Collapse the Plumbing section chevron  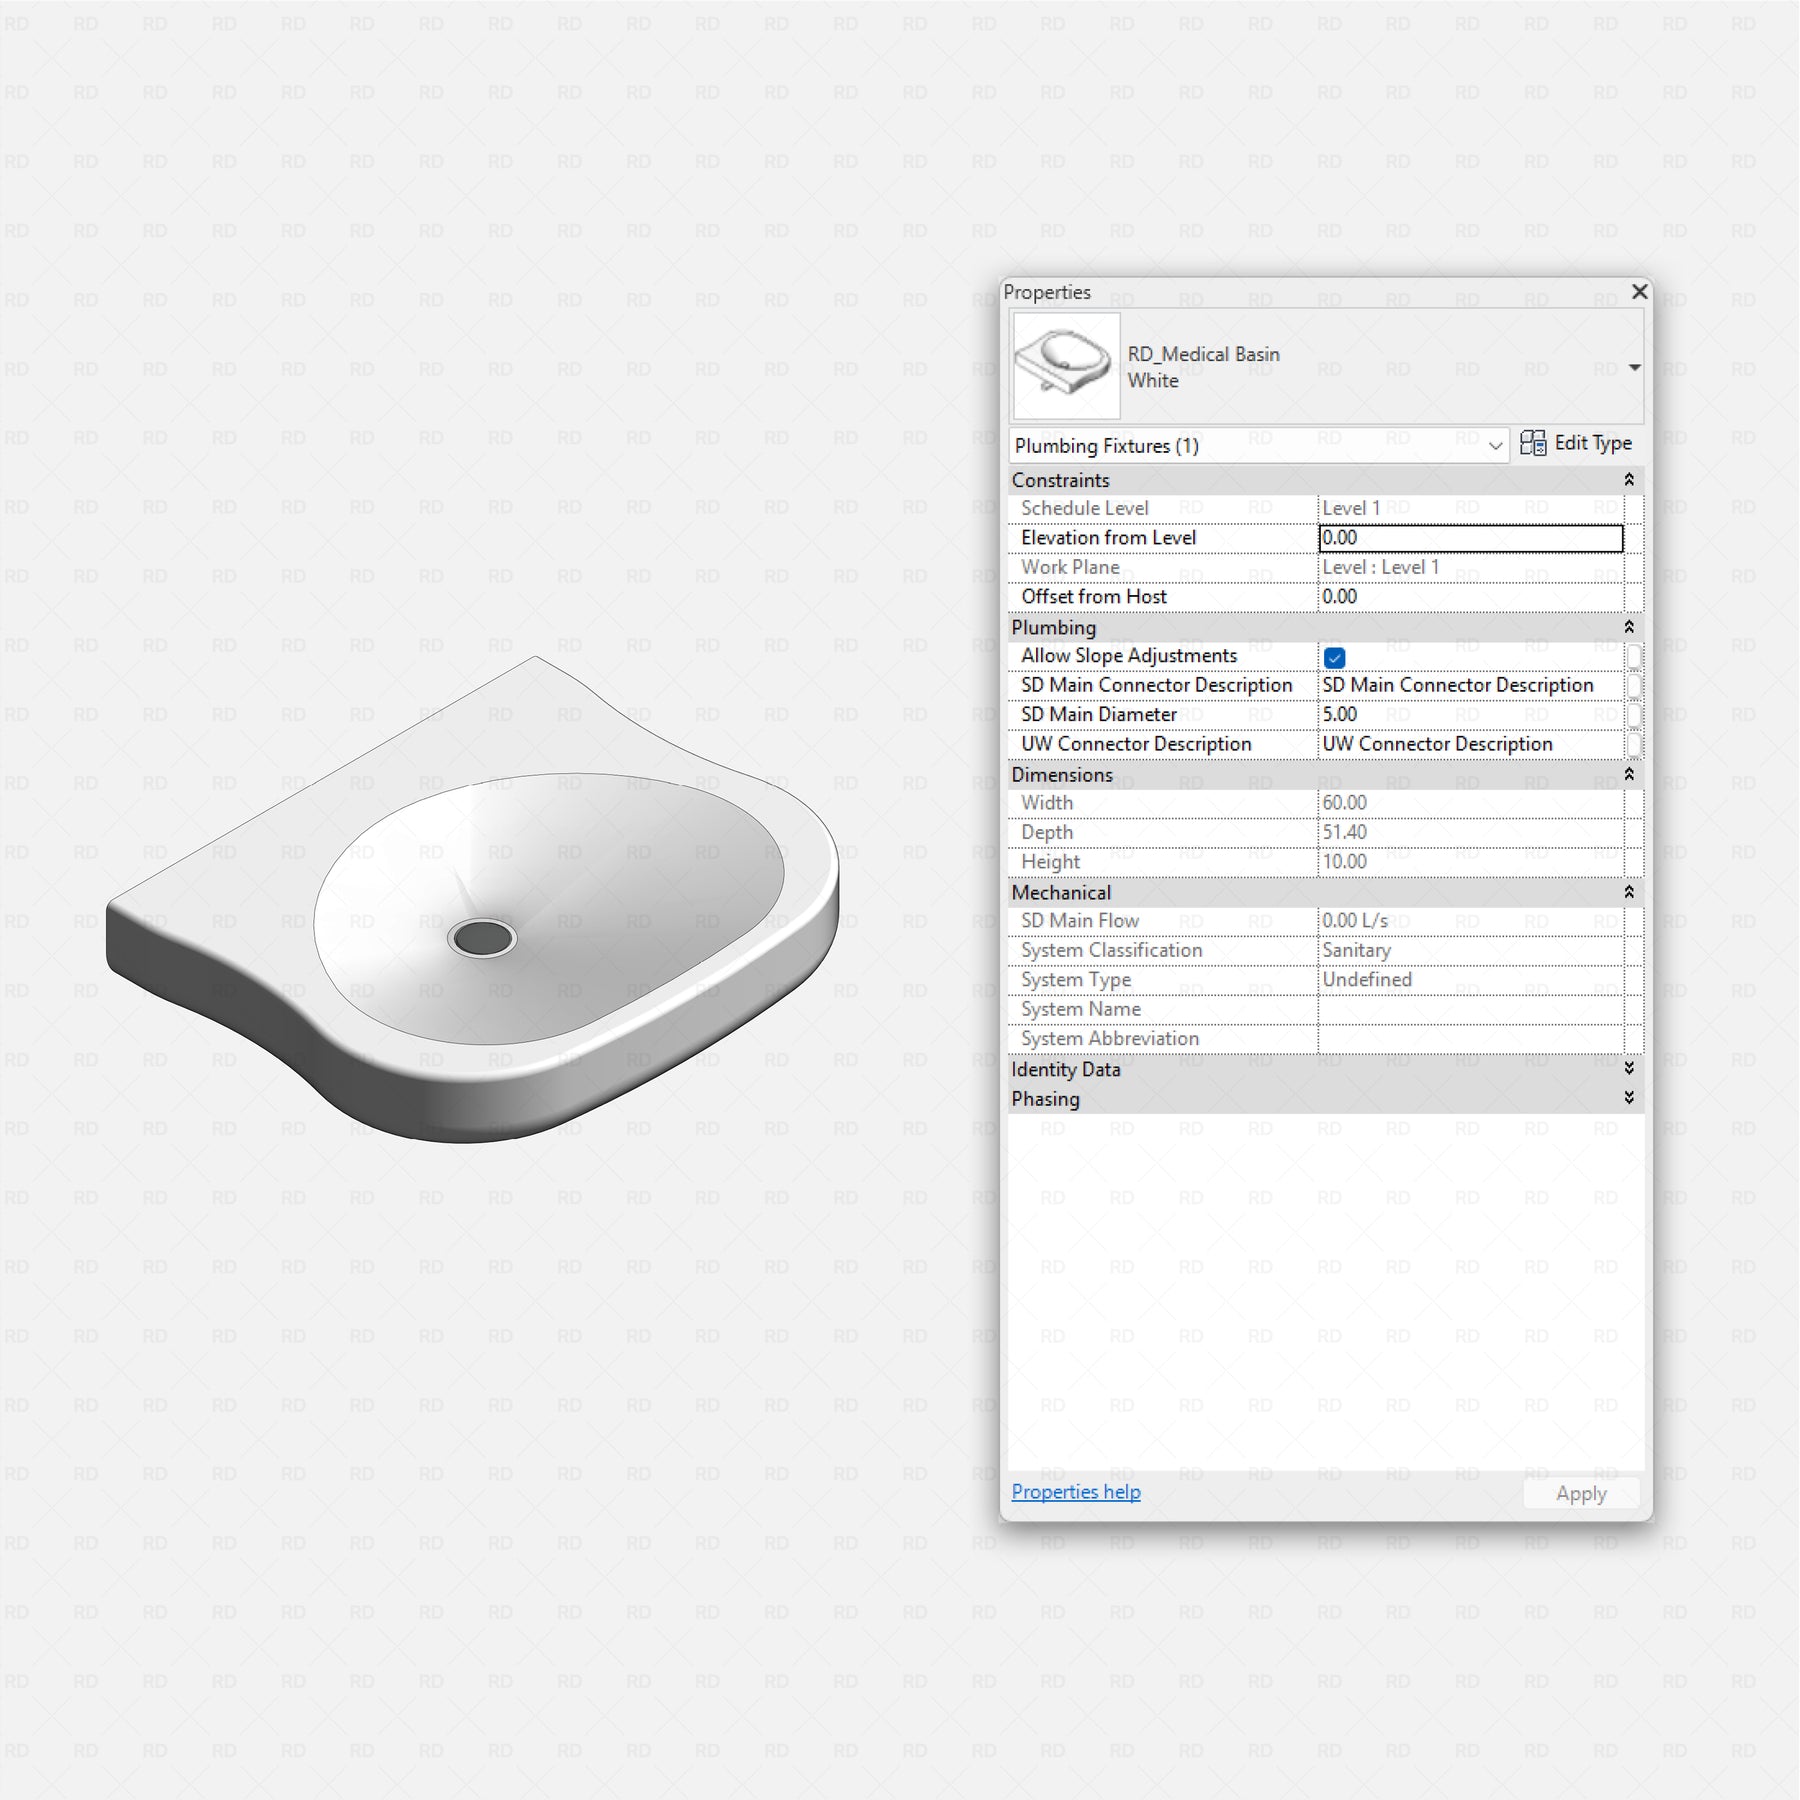pyautogui.click(x=1628, y=627)
